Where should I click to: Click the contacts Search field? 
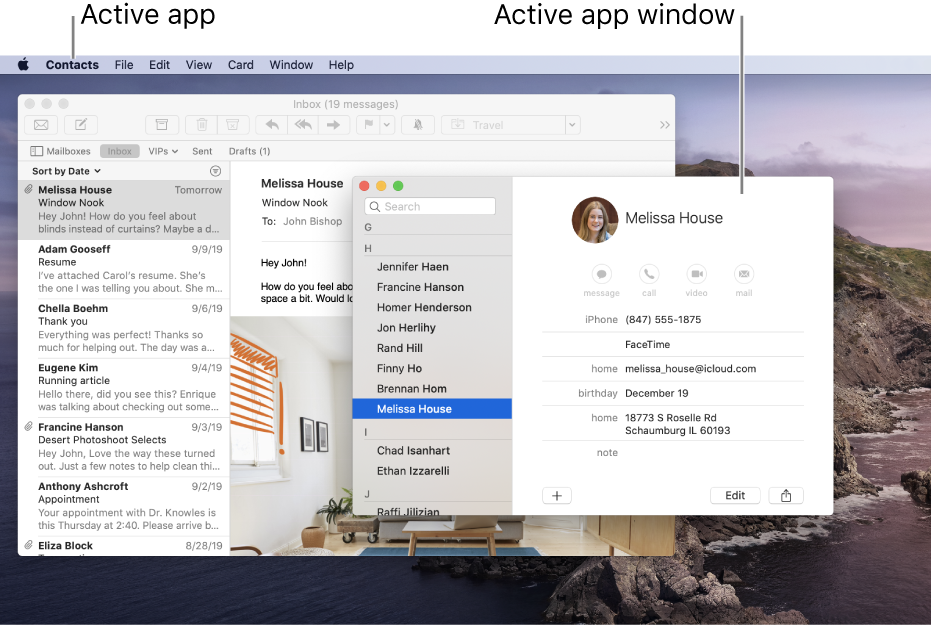click(x=430, y=206)
